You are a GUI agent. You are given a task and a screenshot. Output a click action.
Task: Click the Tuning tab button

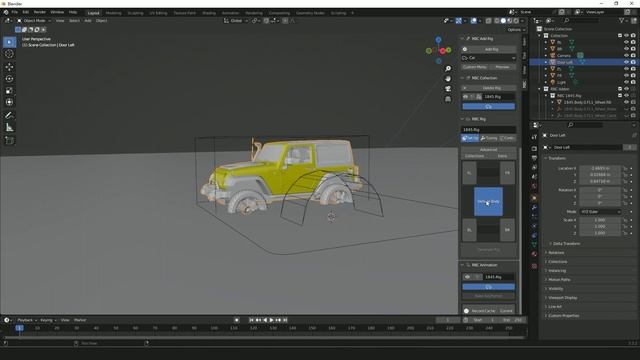tap(489, 138)
